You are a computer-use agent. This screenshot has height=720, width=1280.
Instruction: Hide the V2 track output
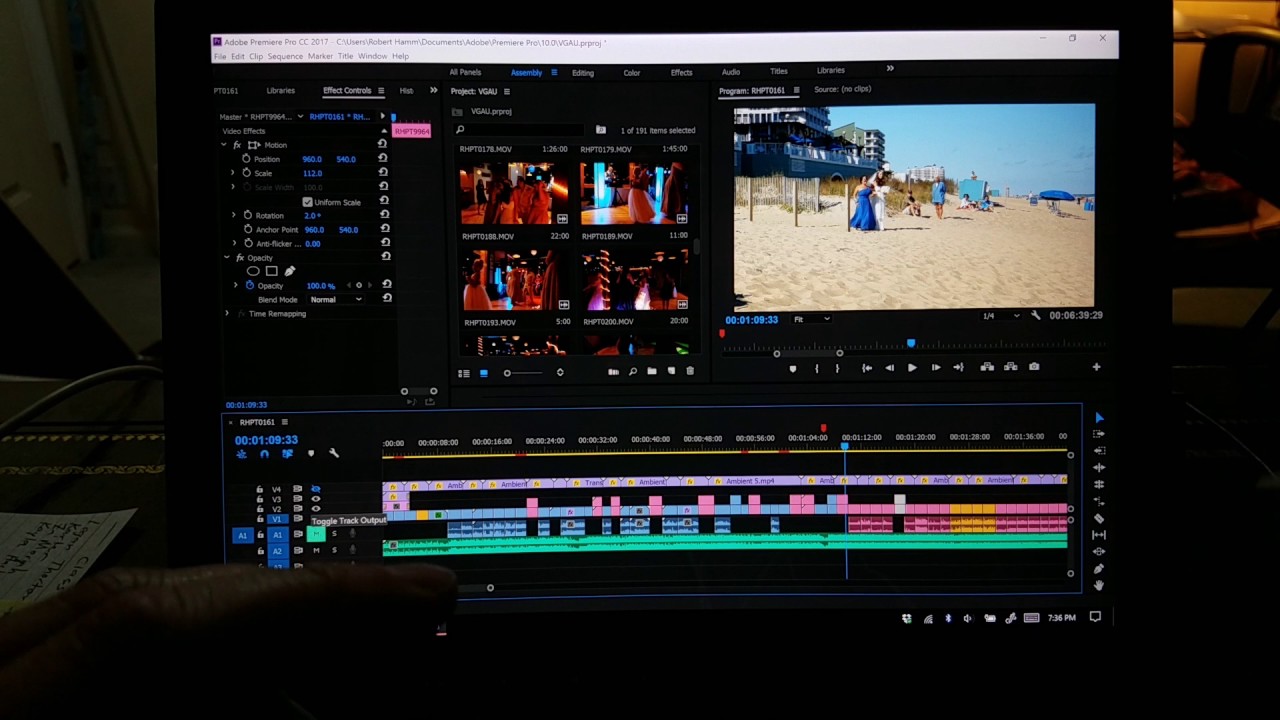click(316, 509)
